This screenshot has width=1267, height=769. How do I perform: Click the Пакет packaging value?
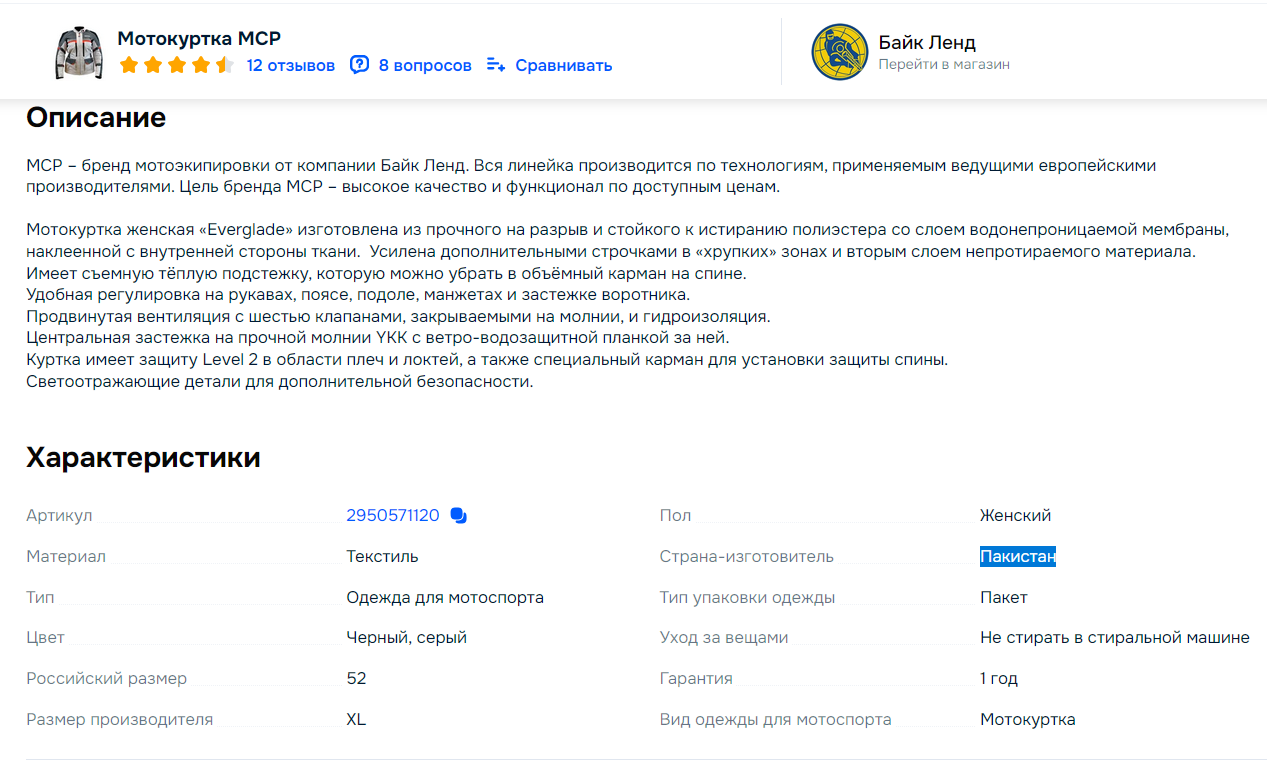(1003, 598)
